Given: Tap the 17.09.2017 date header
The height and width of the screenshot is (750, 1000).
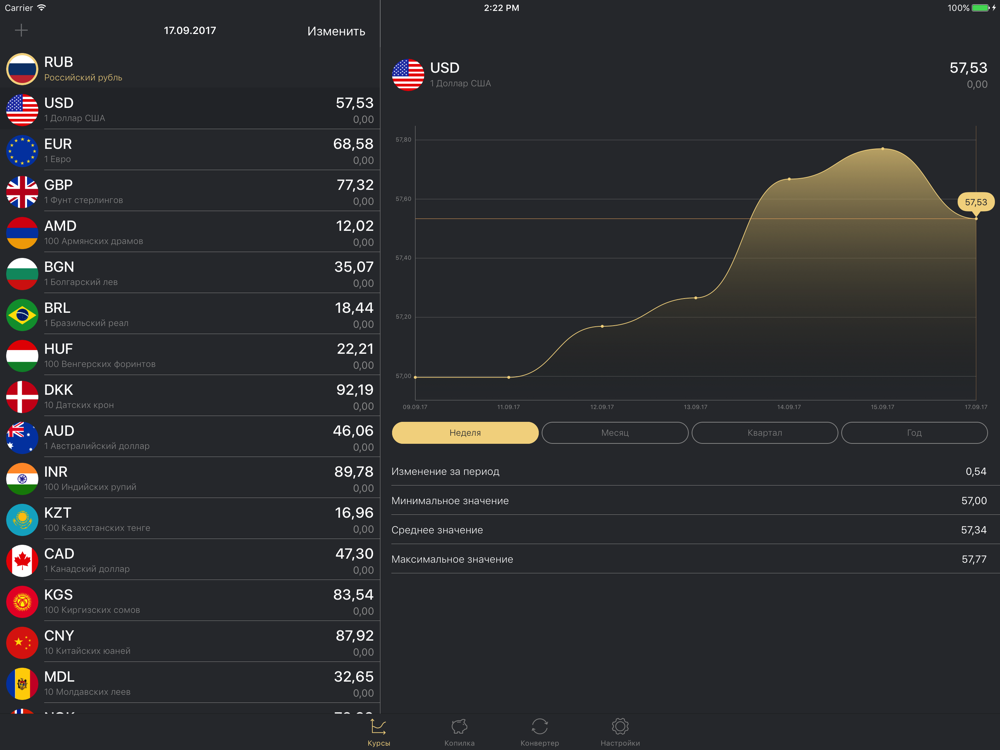Looking at the screenshot, I should coord(190,30).
